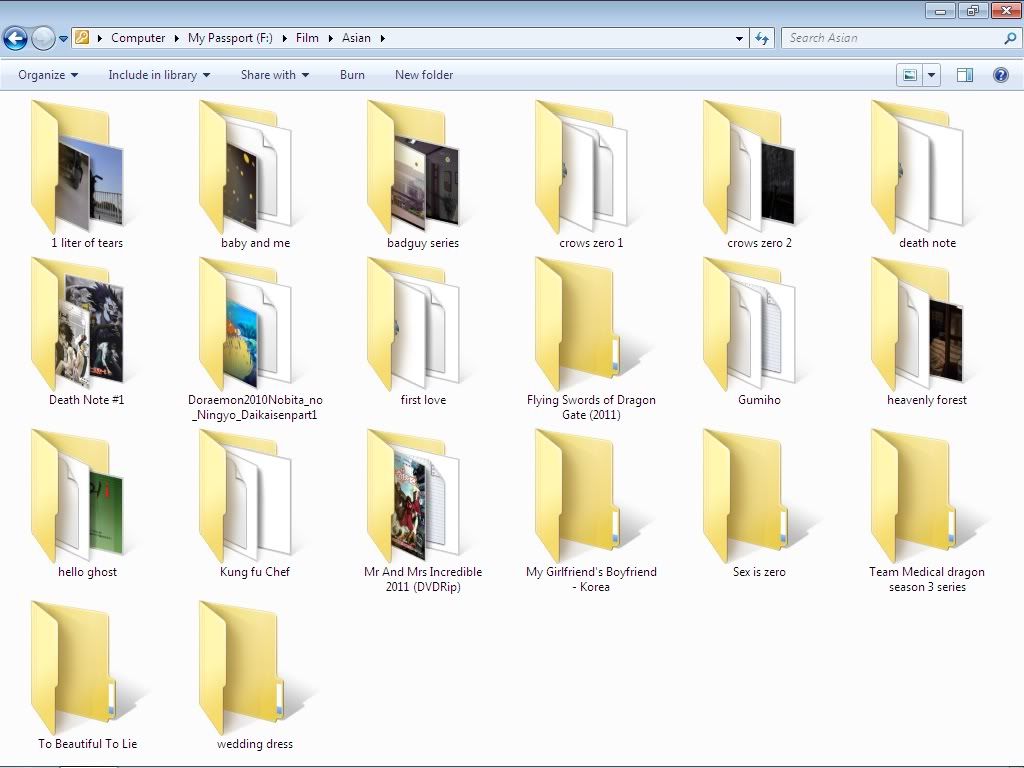Open 'Mr And Mrs Incredible' folder icon
Image resolution: width=1024 pixels, height=768 pixels.
pyautogui.click(x=414, y=496)
